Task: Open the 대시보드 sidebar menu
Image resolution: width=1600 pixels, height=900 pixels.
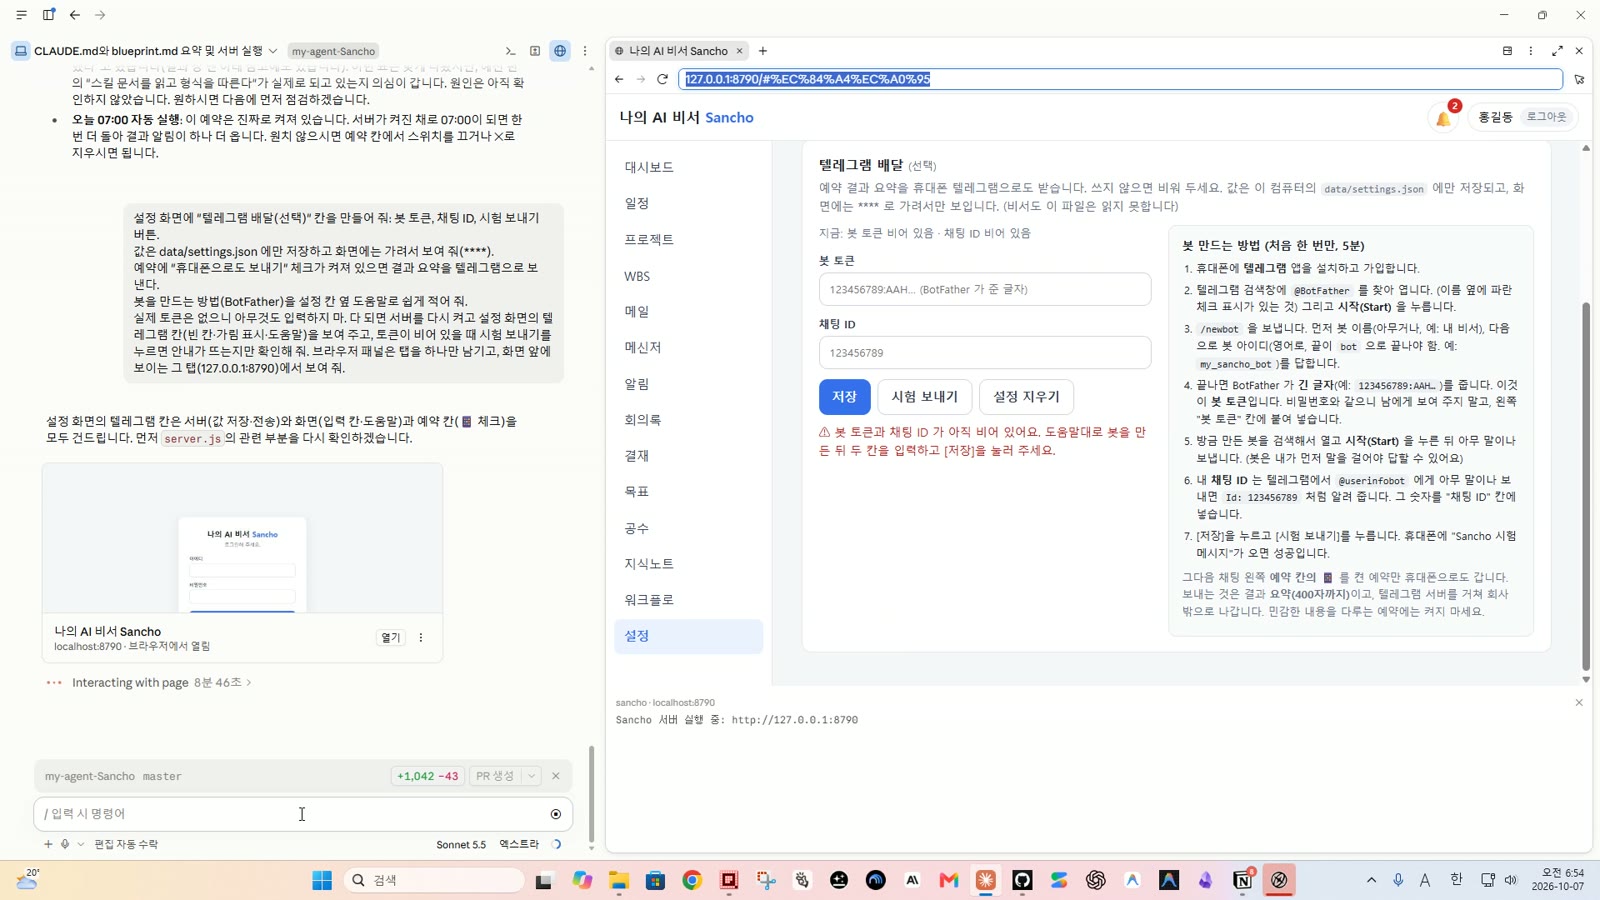Action: coord(688,167)
